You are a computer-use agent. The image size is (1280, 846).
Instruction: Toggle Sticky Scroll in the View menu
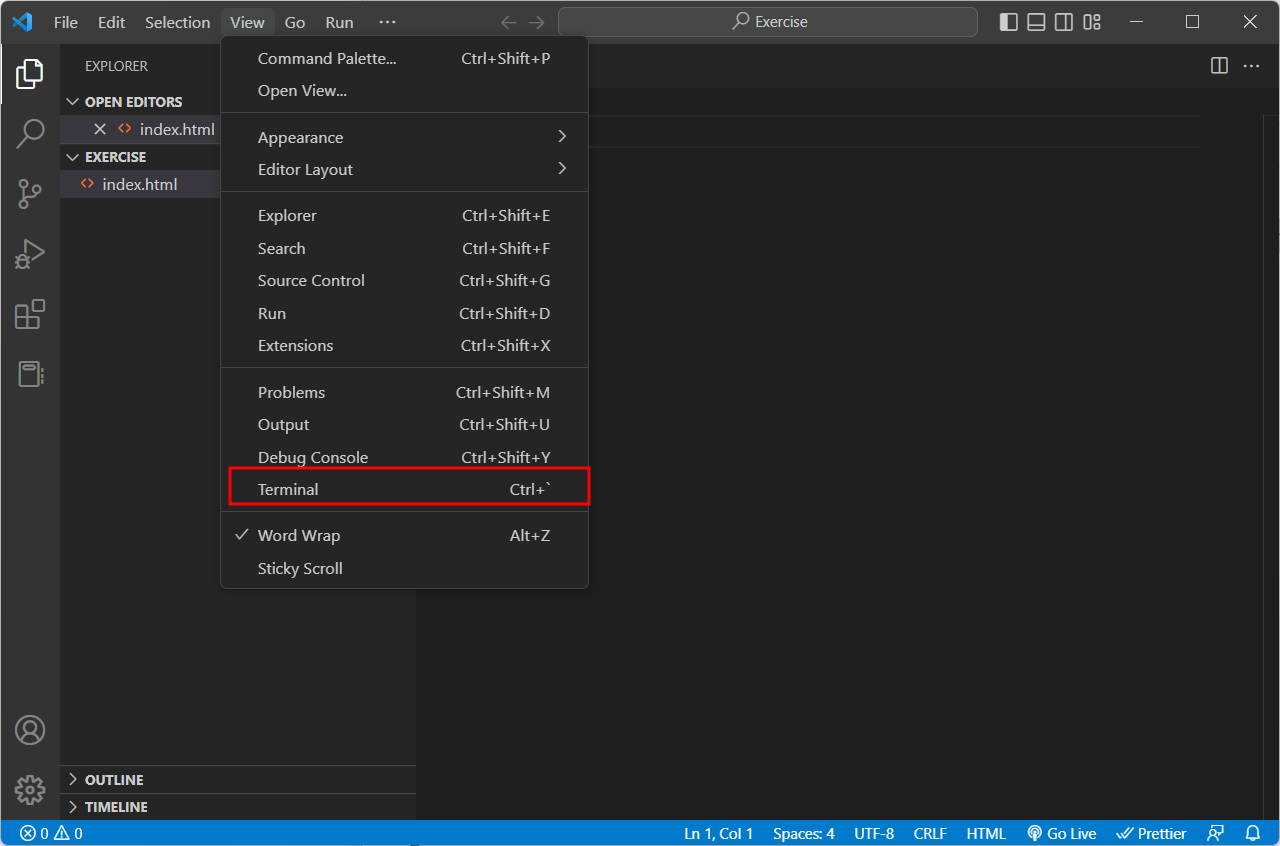tap(404, 569)
